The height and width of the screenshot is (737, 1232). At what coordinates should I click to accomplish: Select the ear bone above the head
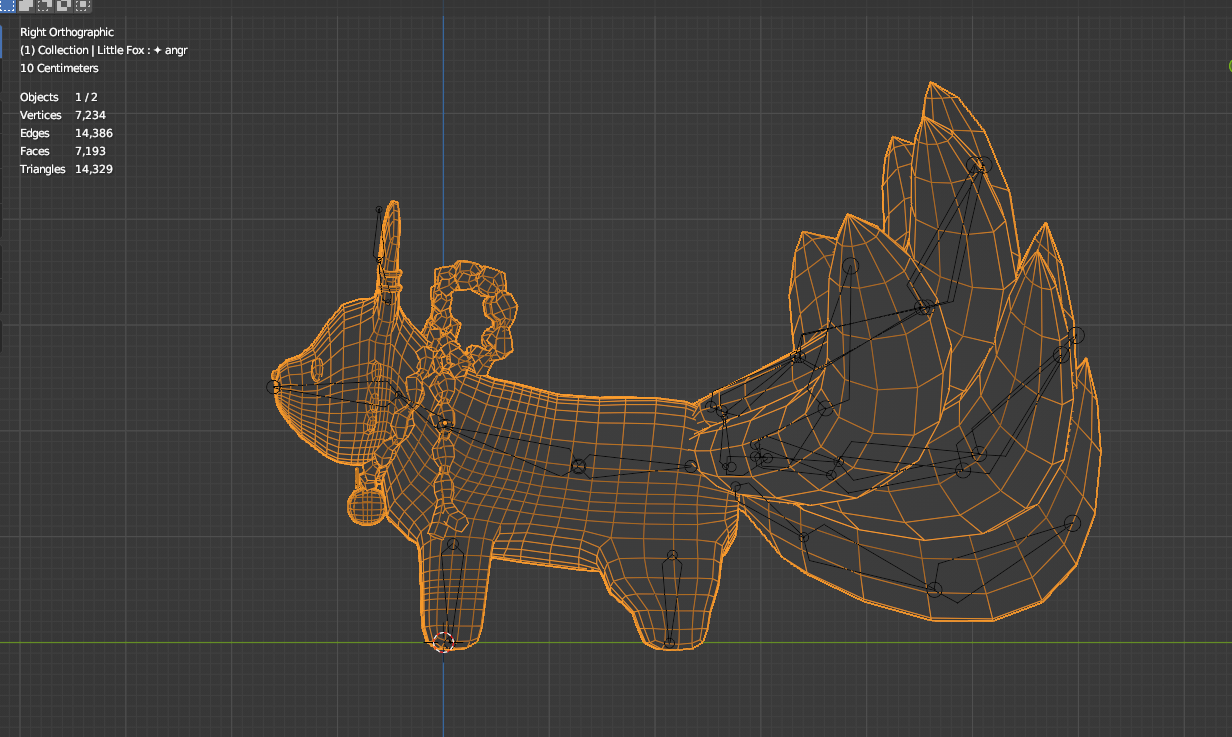tap(379, 235)
